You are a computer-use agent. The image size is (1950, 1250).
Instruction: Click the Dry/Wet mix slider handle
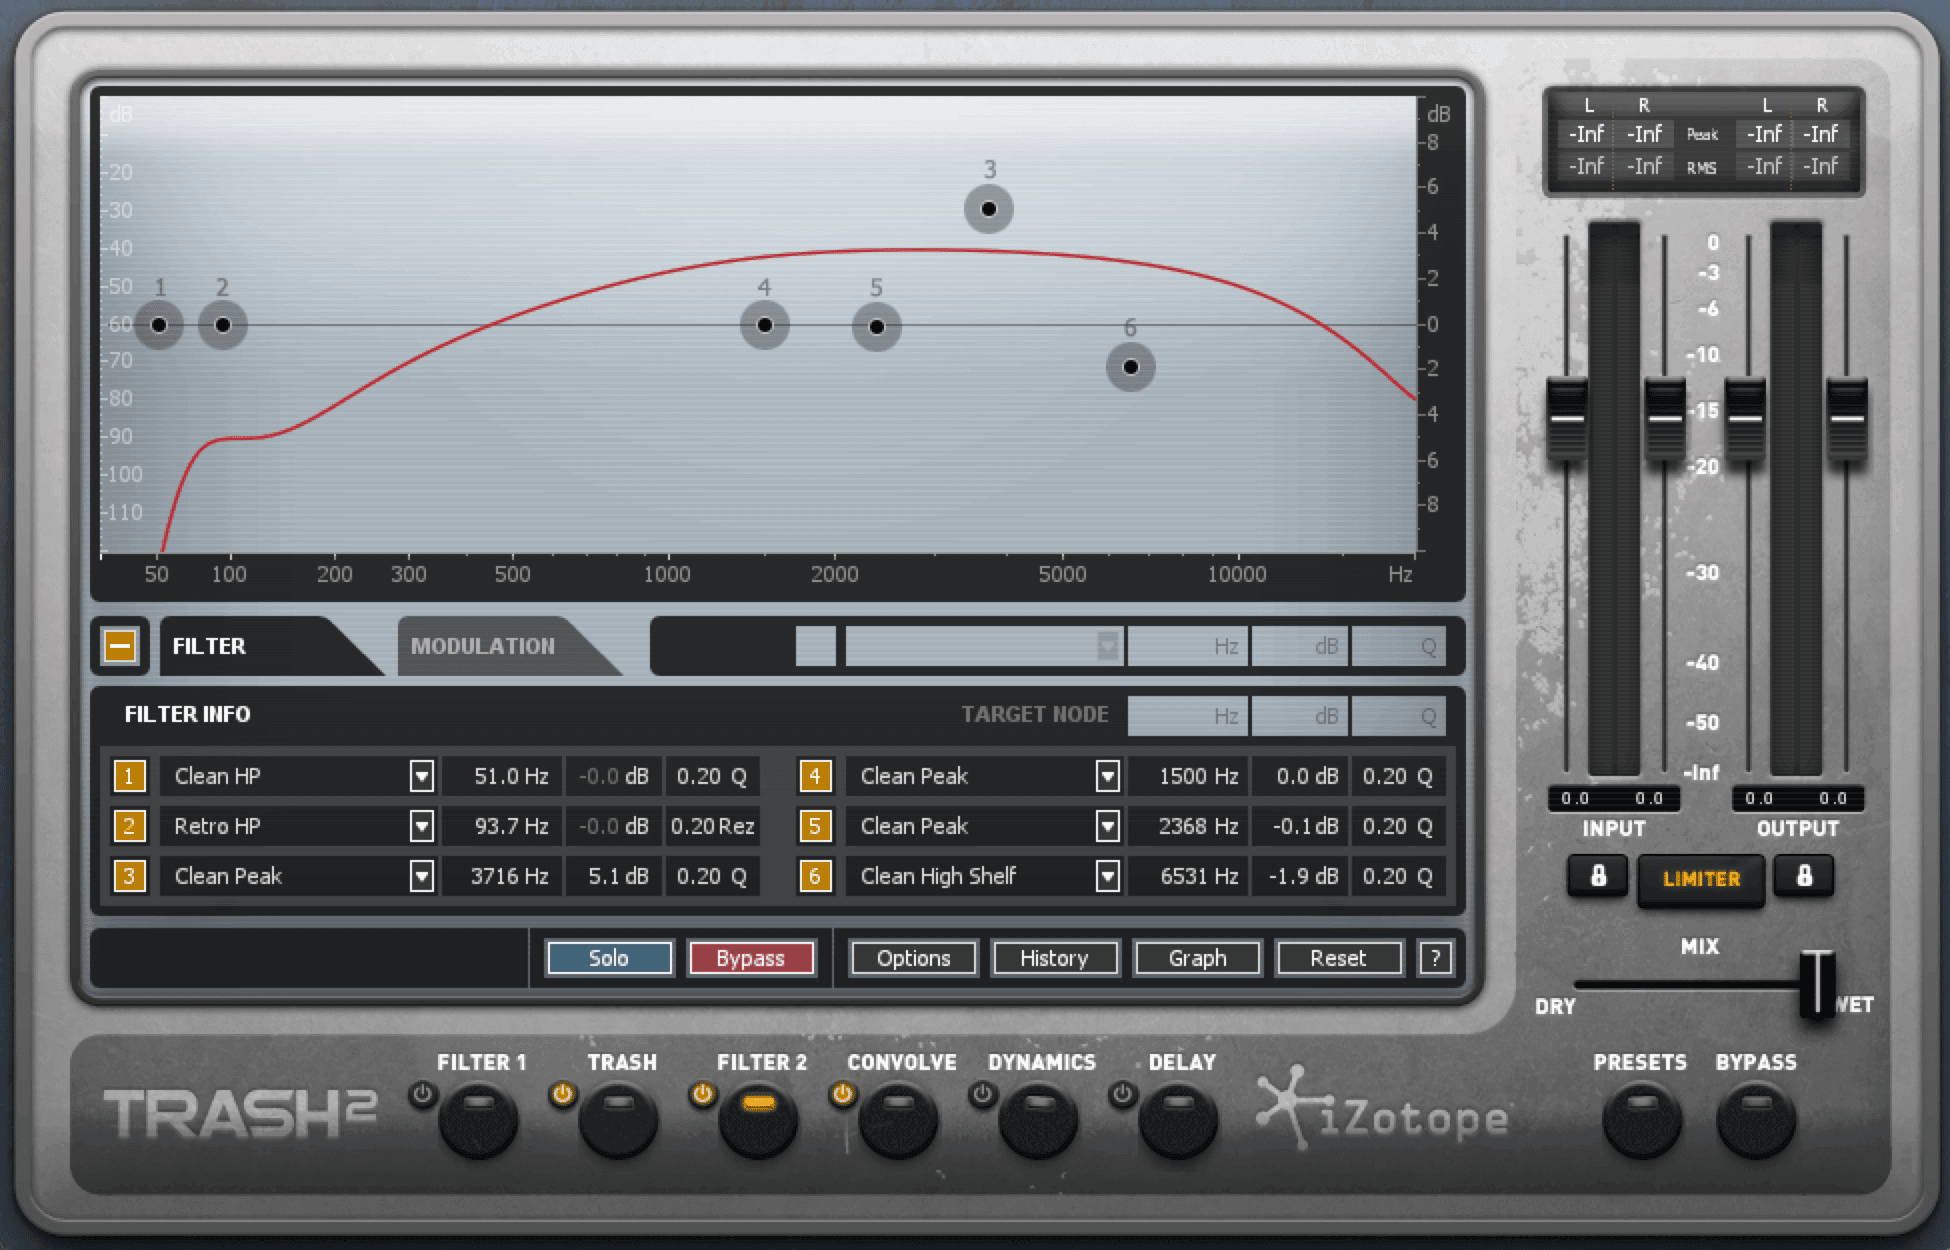click(x=1817, y=983)
